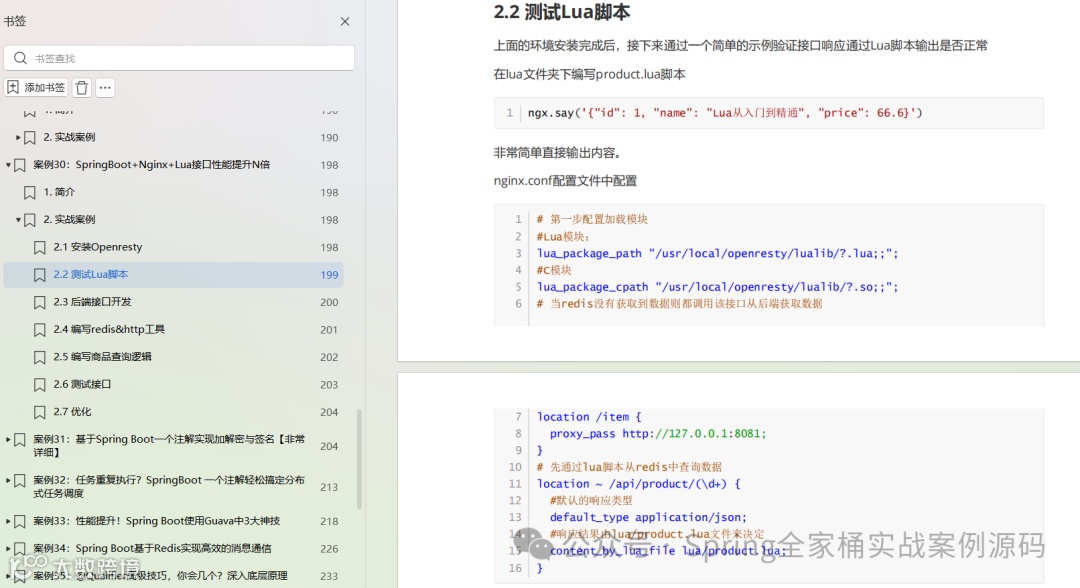
Task: Click '在lua文件夹下编写product.lua脚本' text
Action: click(590, 74)
